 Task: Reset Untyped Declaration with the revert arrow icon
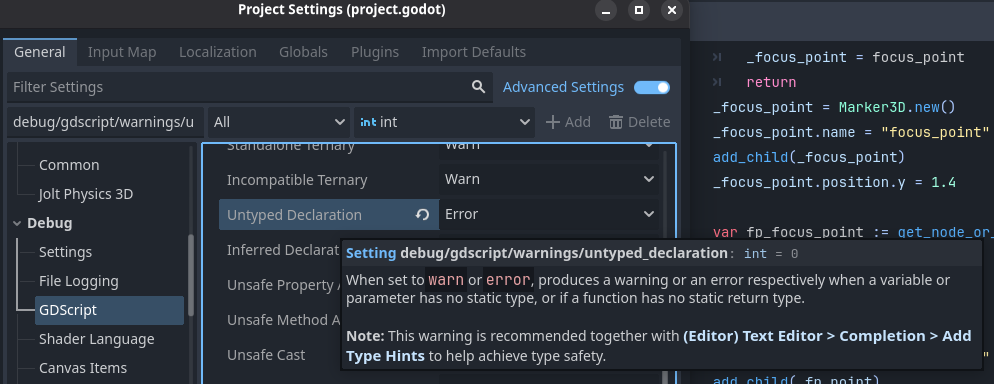422,215
